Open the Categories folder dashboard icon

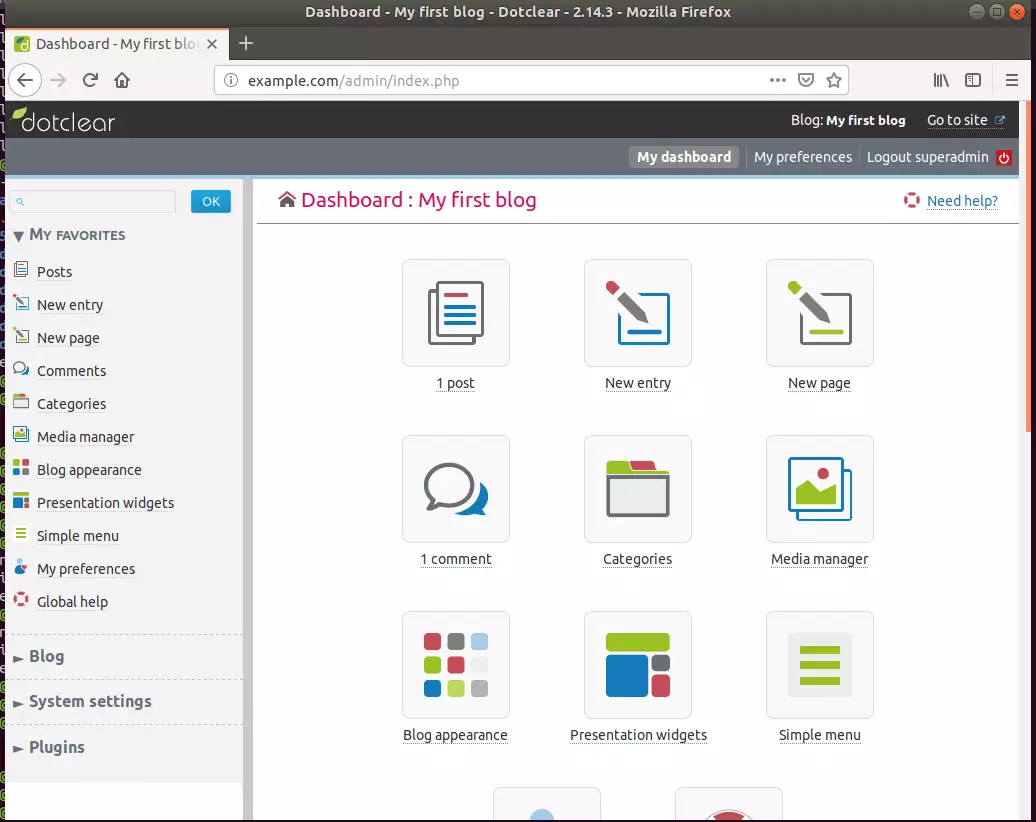click(x=638, y=489)
